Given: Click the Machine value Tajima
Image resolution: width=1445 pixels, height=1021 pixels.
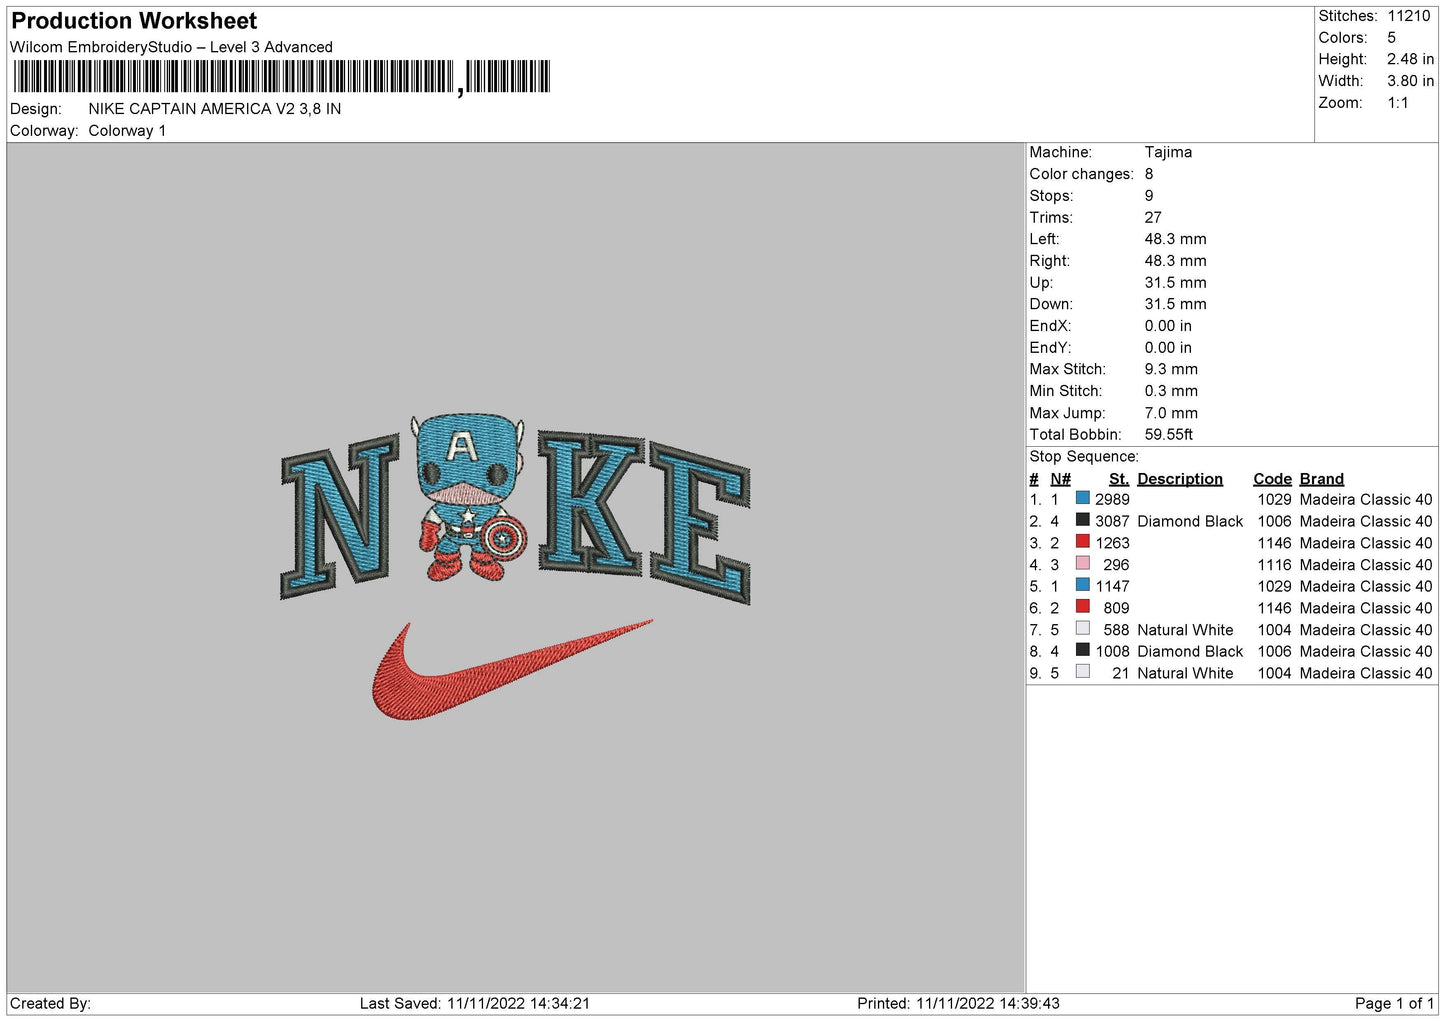Looking at the screenshot, I should (1168, 152).
